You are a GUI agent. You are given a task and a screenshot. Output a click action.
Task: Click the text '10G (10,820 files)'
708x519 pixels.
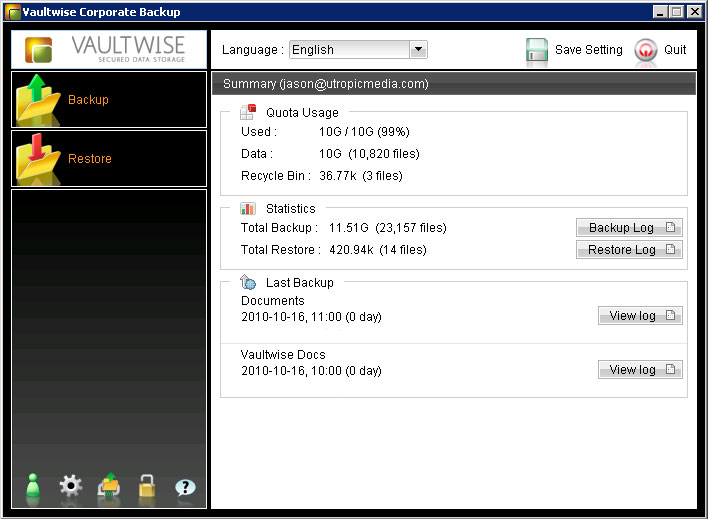tap(369, 154)
